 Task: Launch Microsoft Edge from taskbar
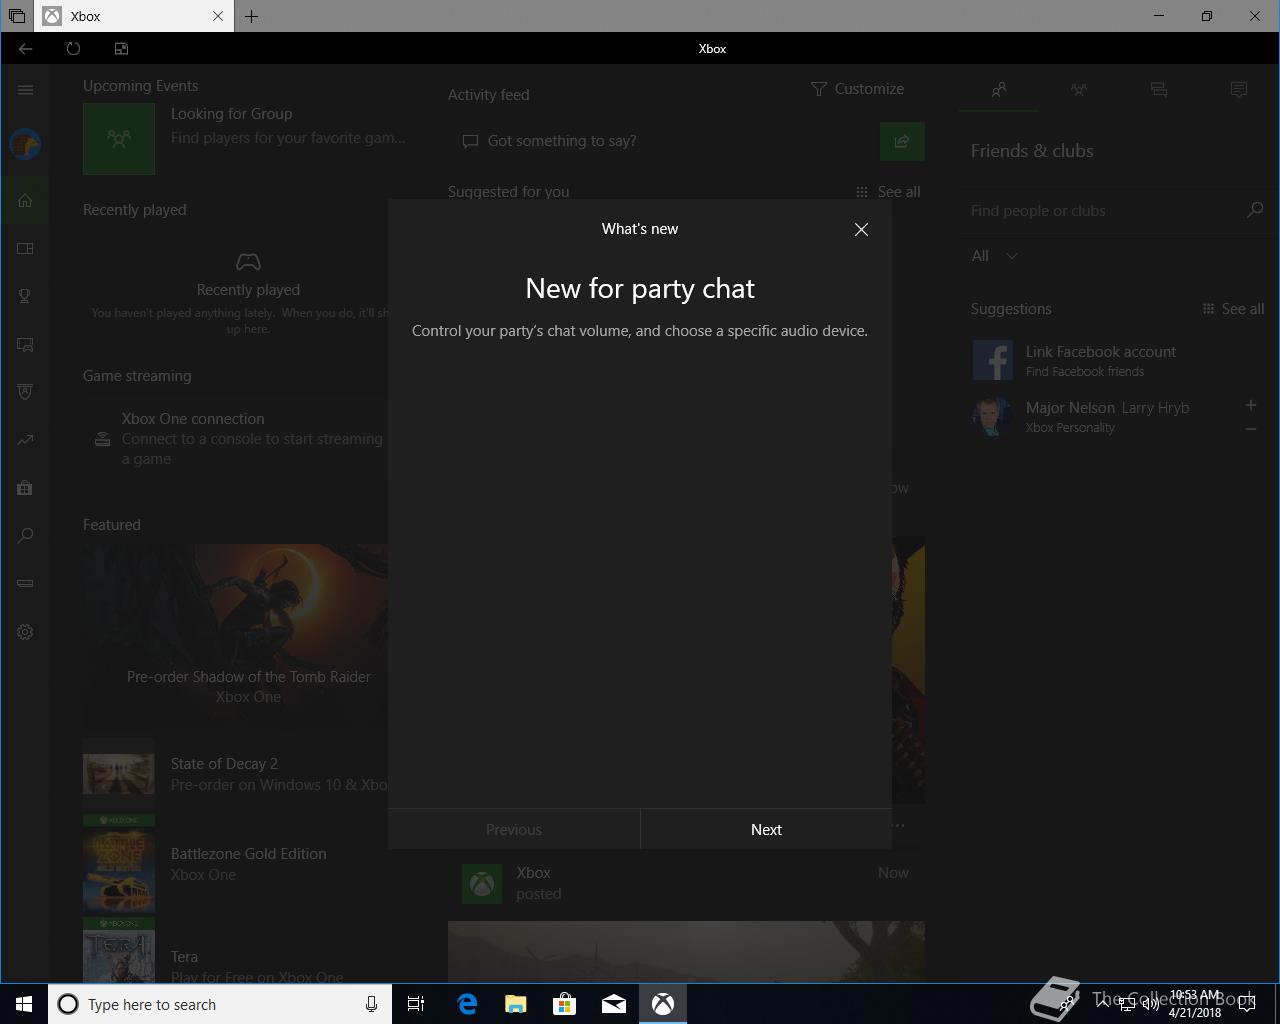466,1004
